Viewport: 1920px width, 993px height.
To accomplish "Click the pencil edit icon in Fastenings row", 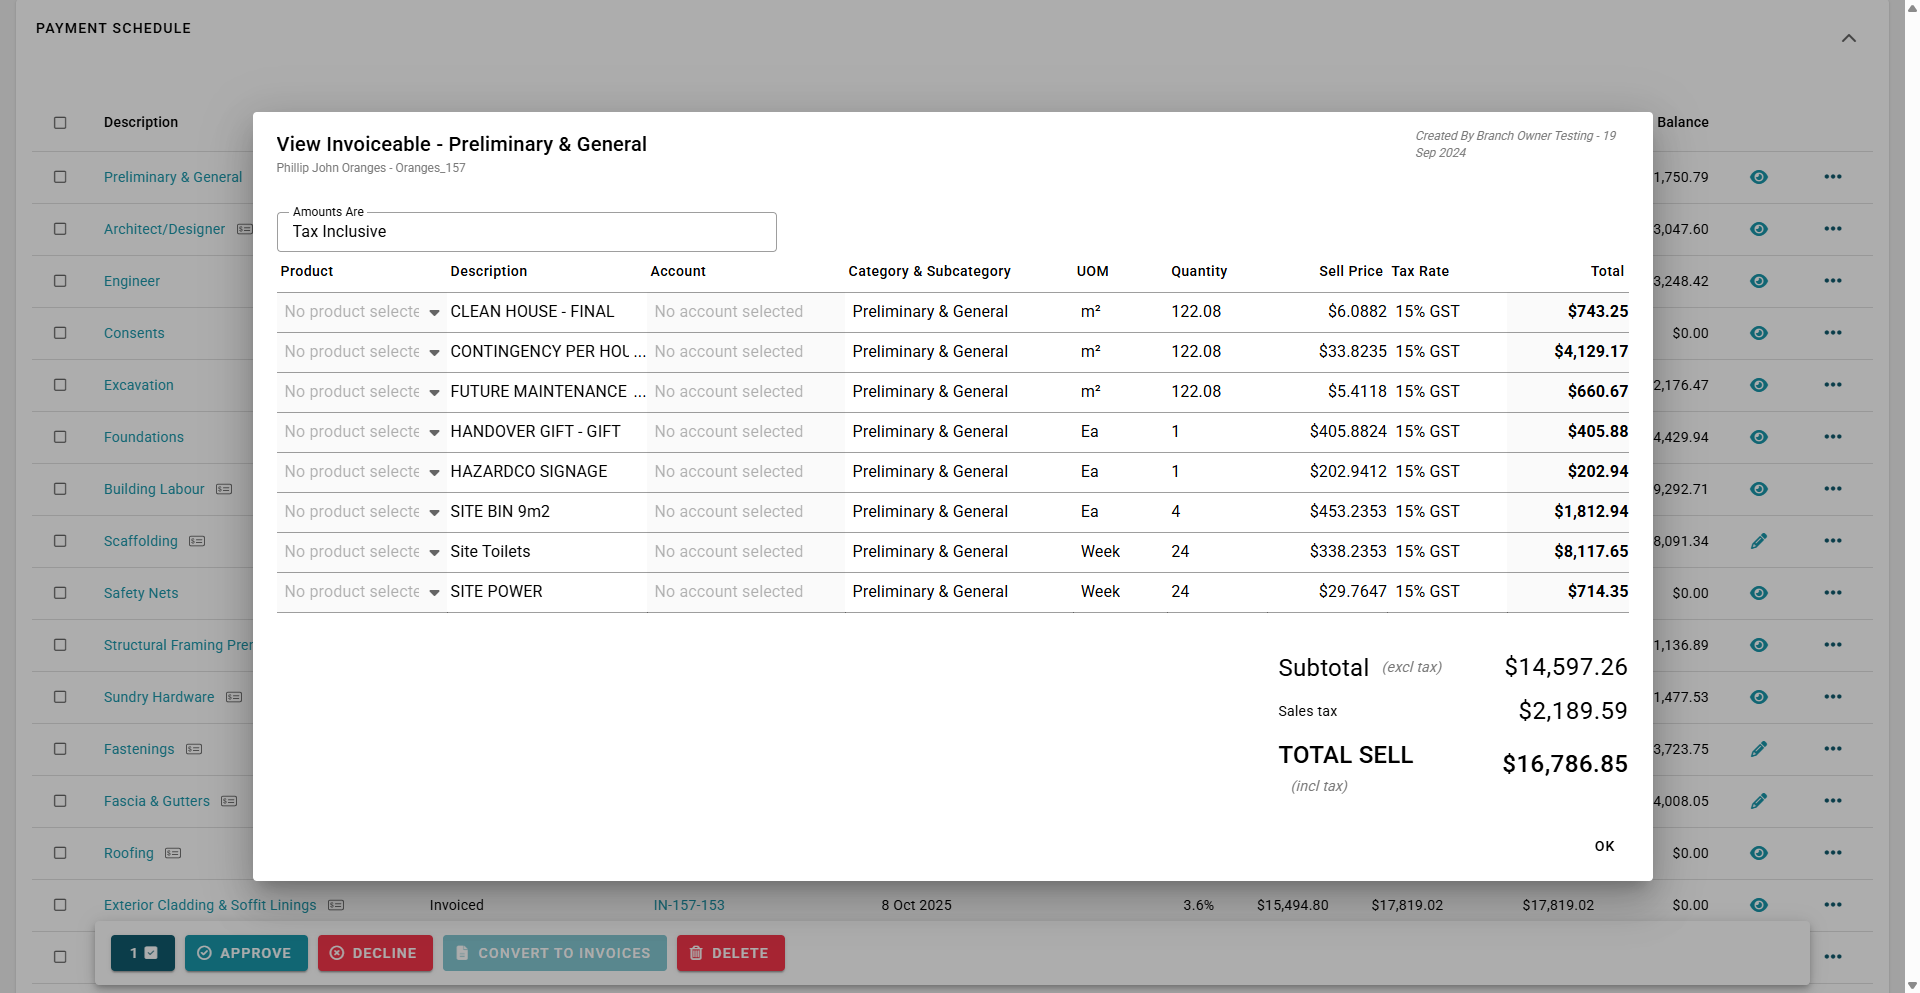I will click(1759, 749).
